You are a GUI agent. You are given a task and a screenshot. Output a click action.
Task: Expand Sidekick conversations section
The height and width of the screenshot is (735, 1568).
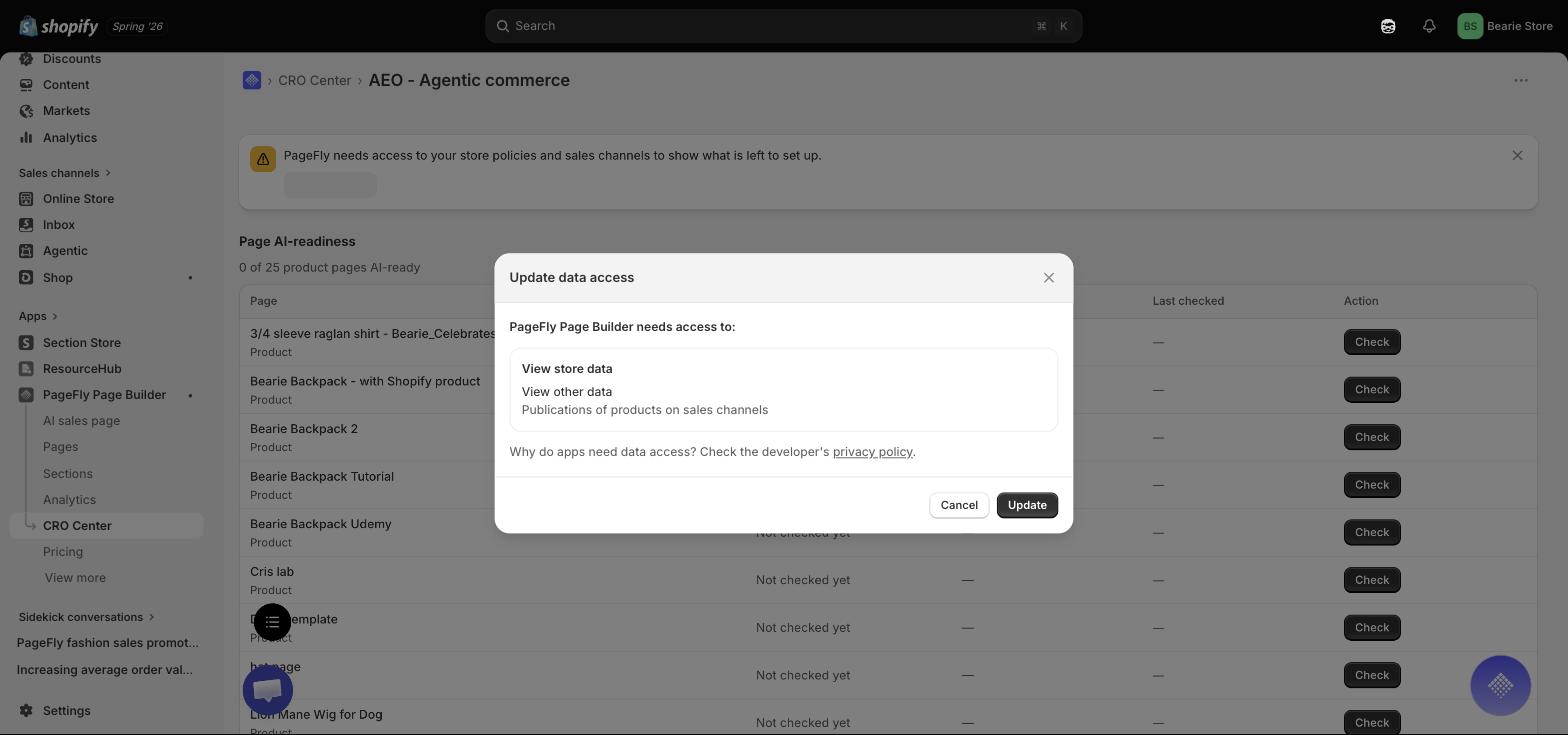(x=86, y=617)
